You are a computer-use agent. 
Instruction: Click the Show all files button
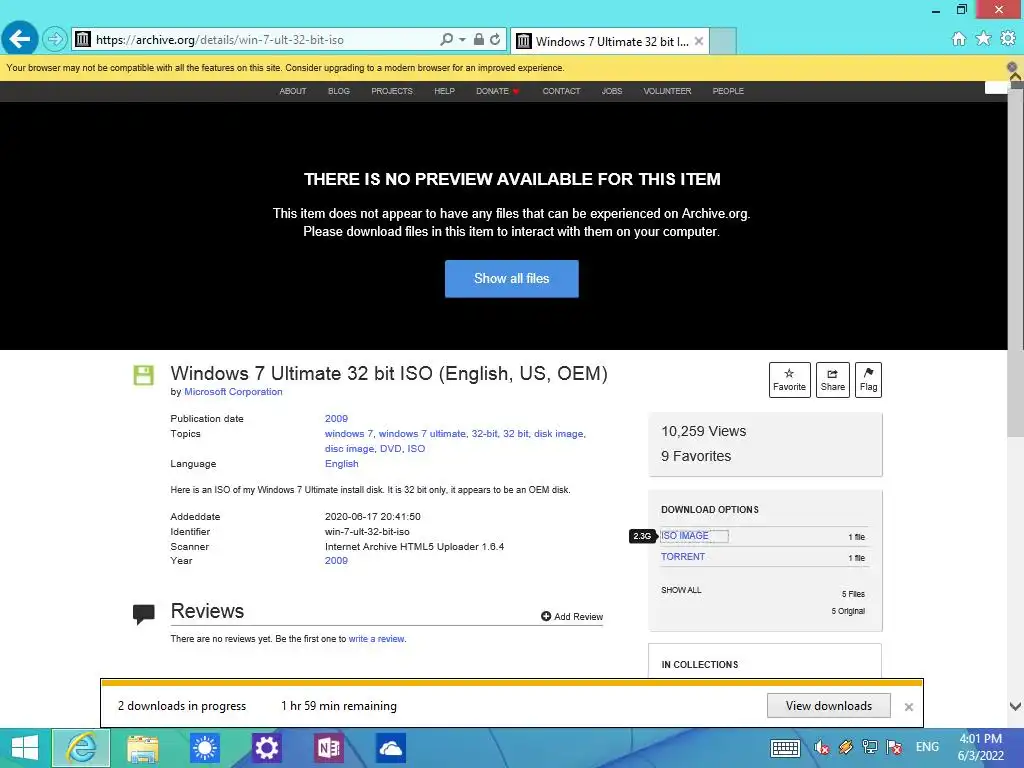point(511,279)
